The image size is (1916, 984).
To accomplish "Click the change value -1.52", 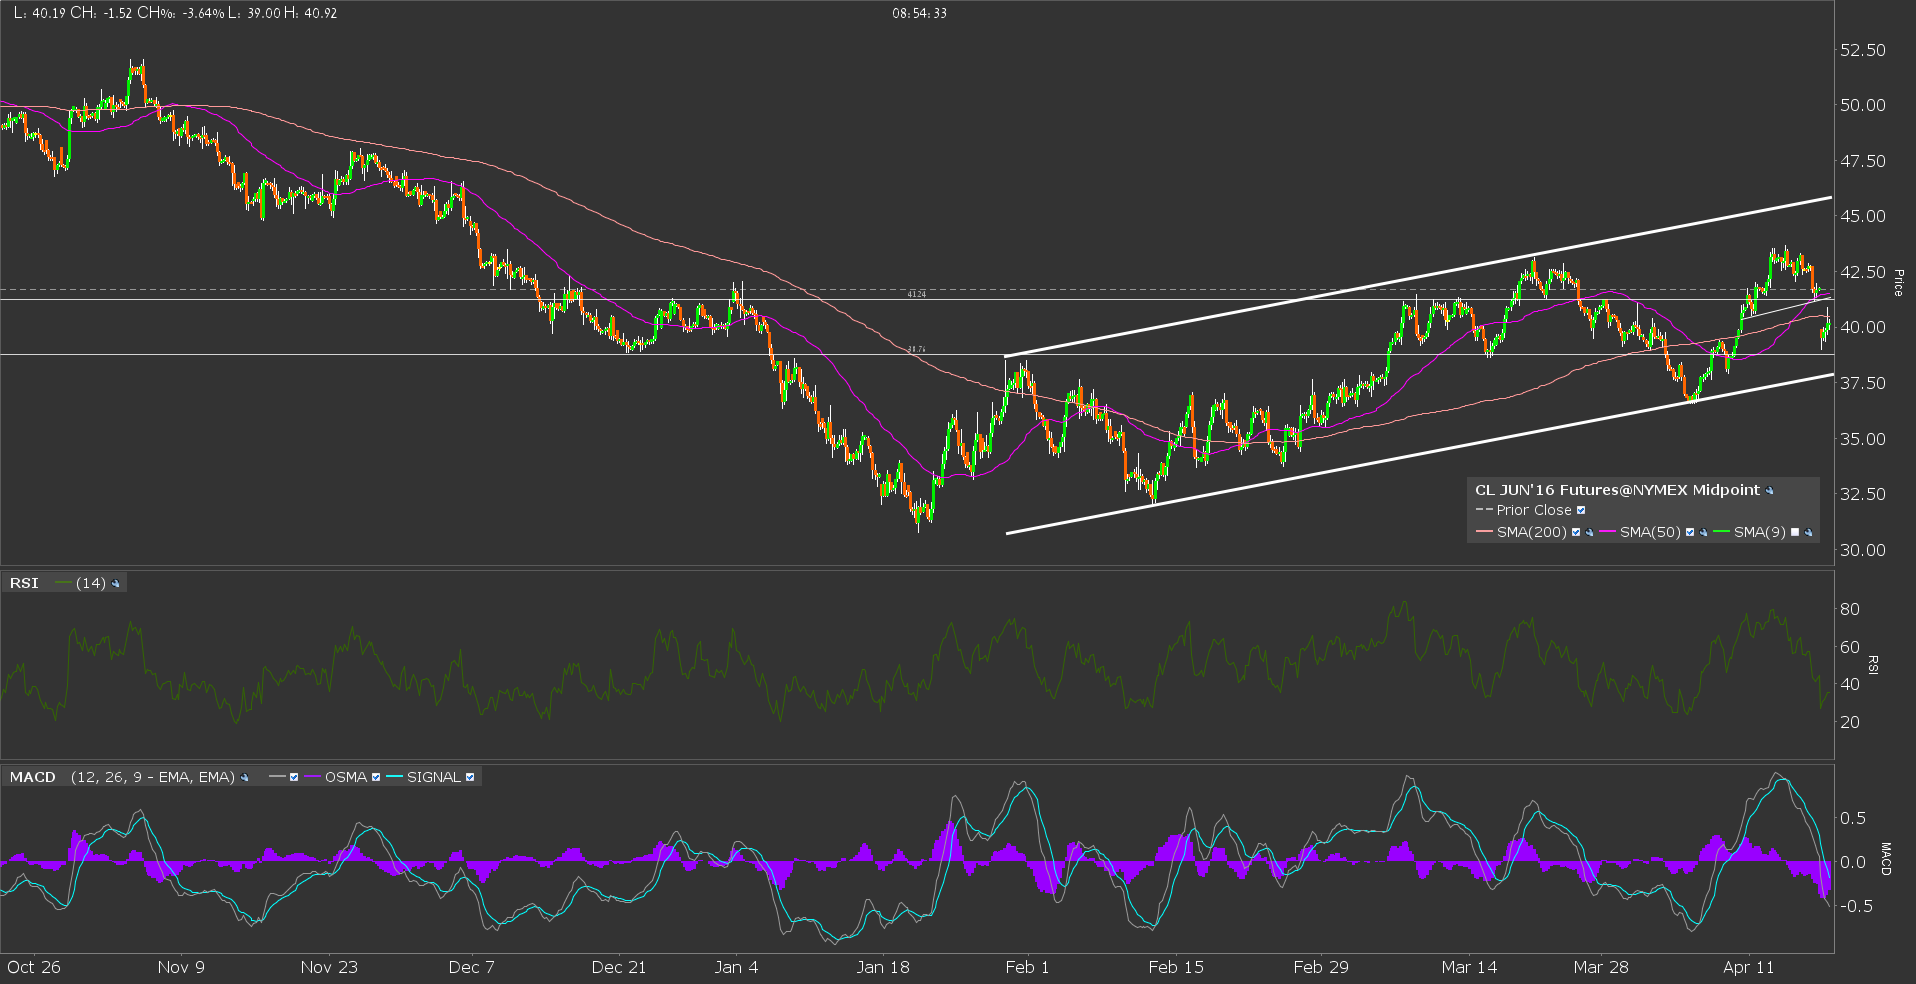I will 120,14.
